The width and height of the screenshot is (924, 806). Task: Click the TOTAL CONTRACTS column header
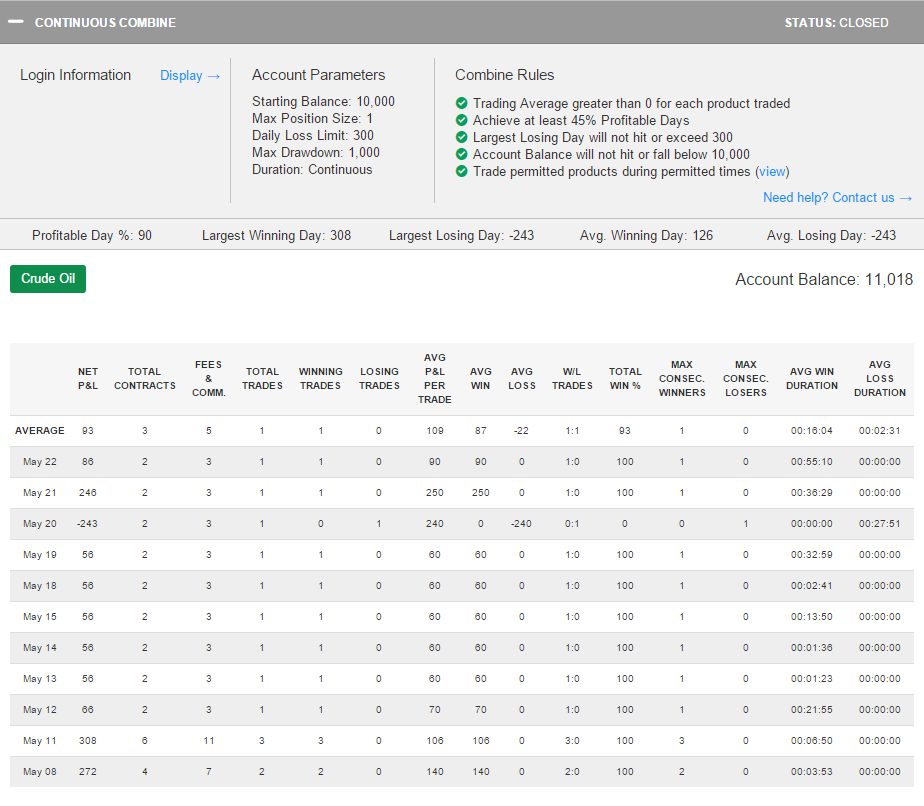tap(144, 378)
